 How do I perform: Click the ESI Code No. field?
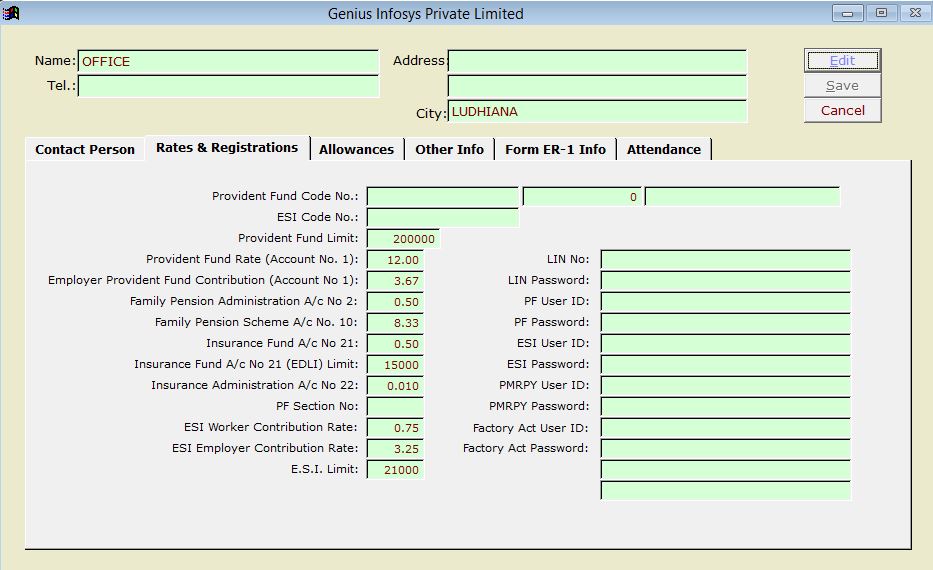click(443, 217)
